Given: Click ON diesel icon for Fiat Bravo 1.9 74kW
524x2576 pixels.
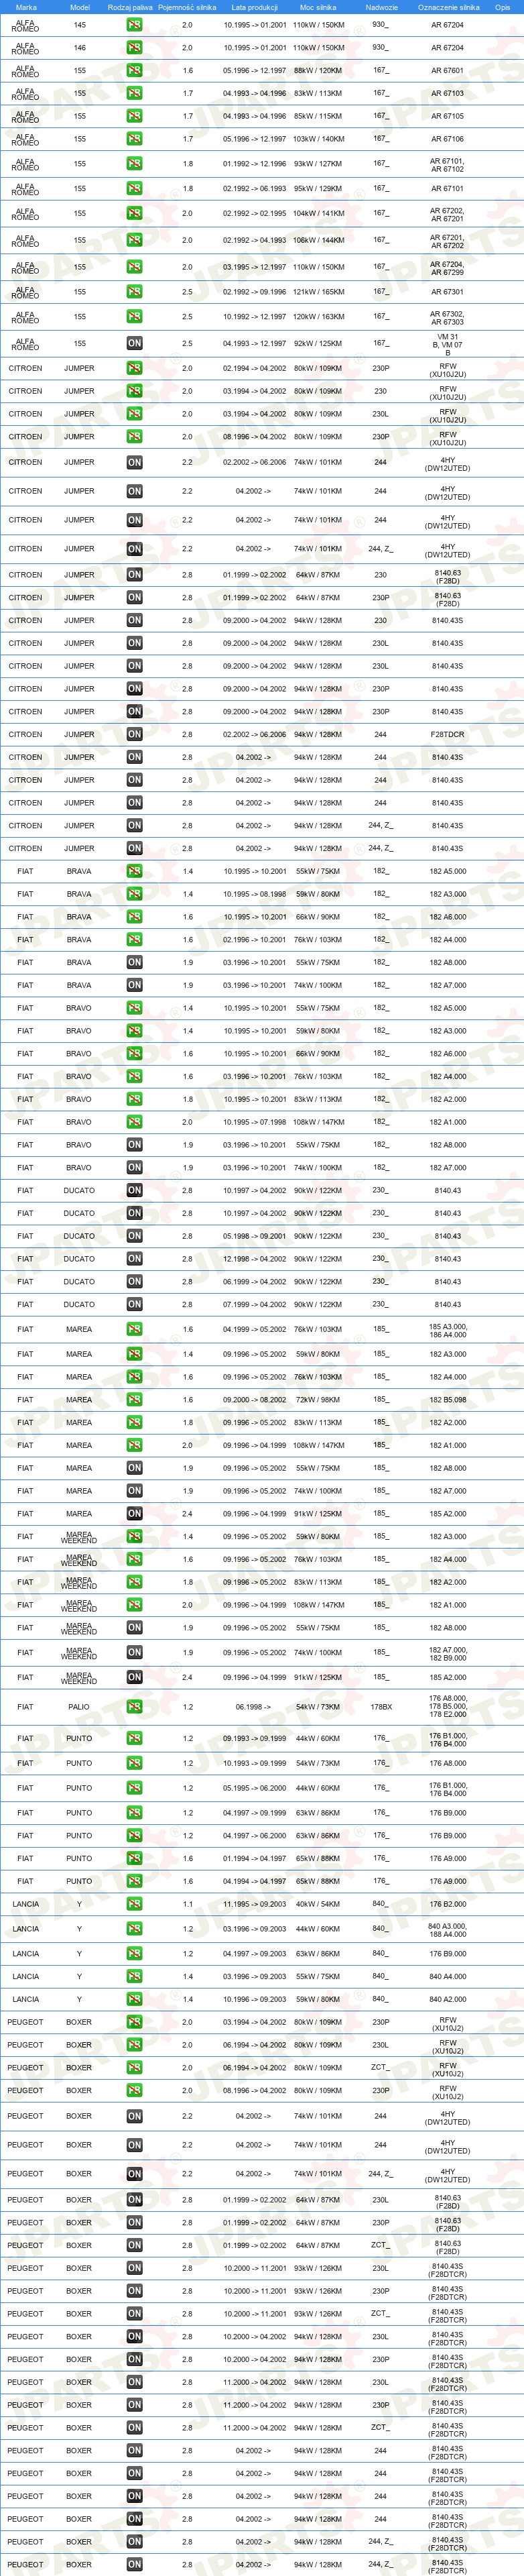Looking at the screenshot, I should click(x=134, y=1168).
